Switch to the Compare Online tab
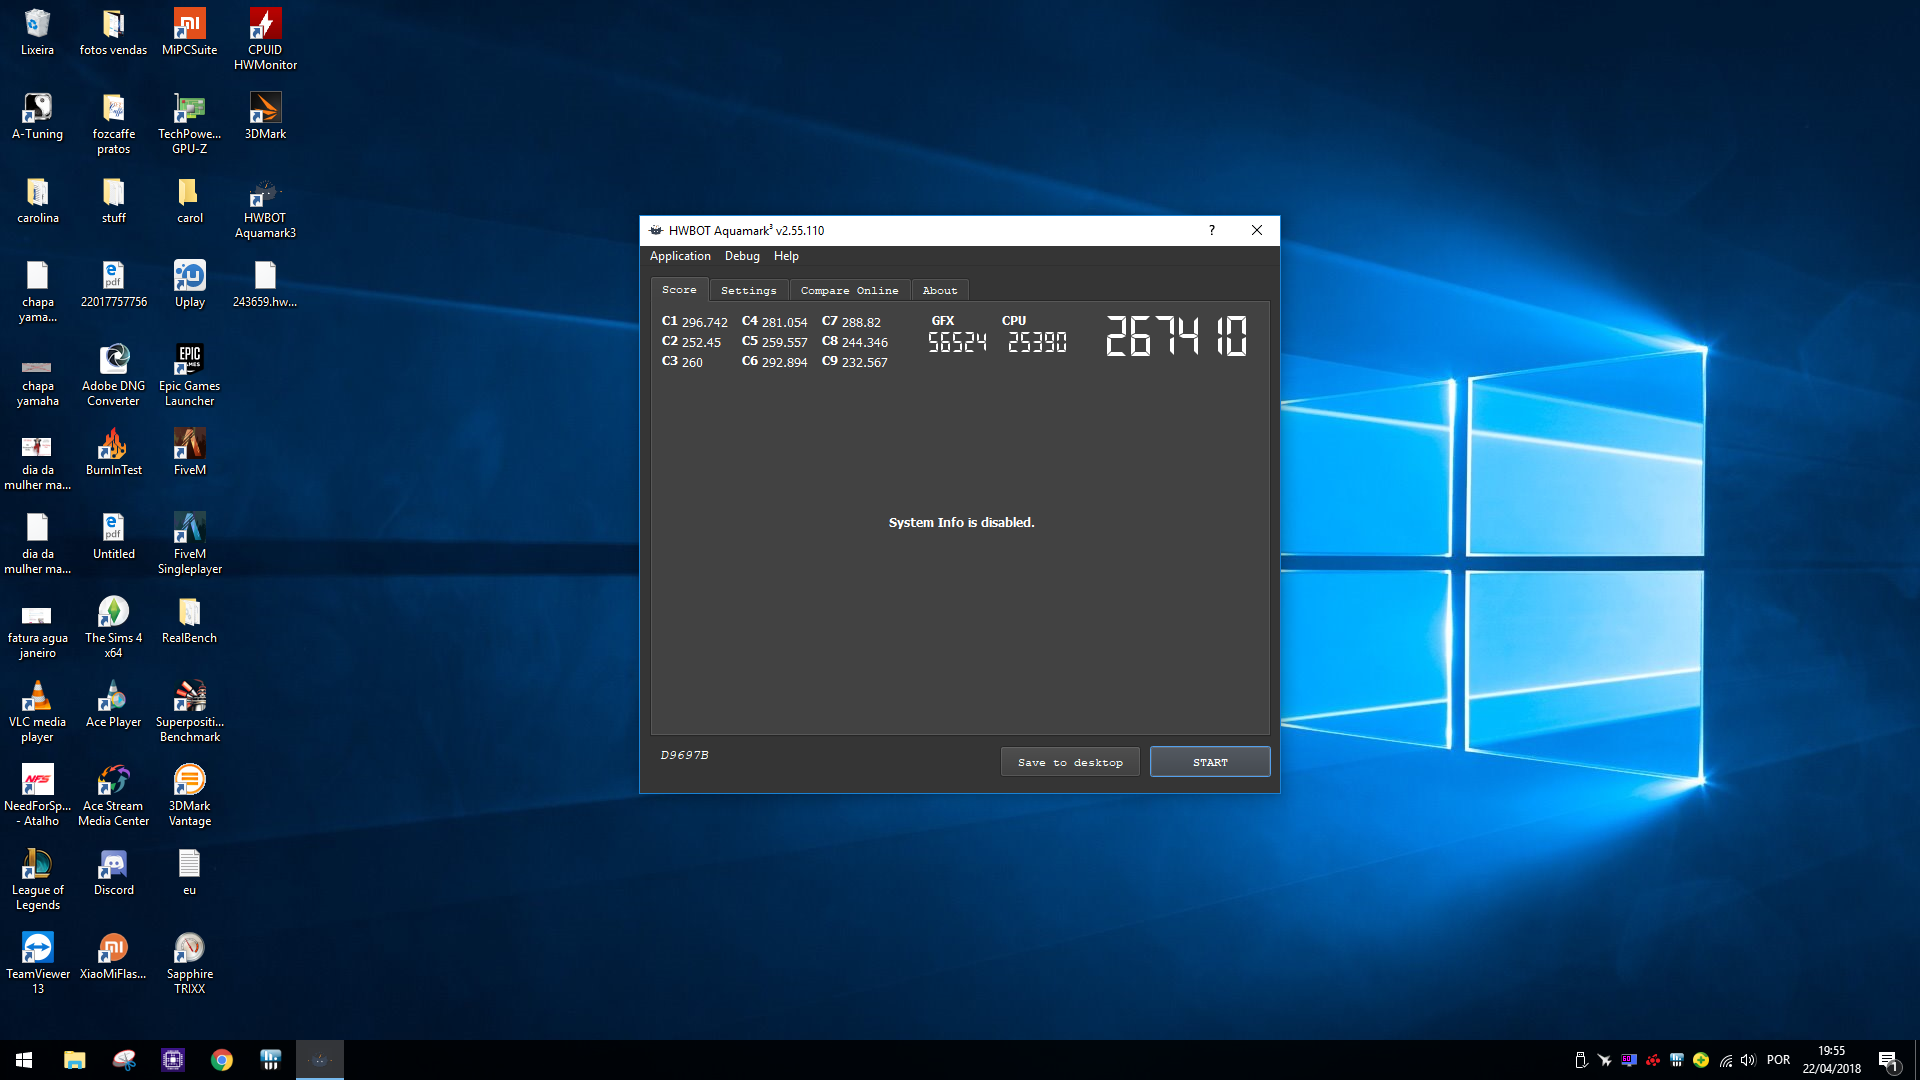Image resolution: width=1920 pixels, height=1080 pixels. click(849, 290)
